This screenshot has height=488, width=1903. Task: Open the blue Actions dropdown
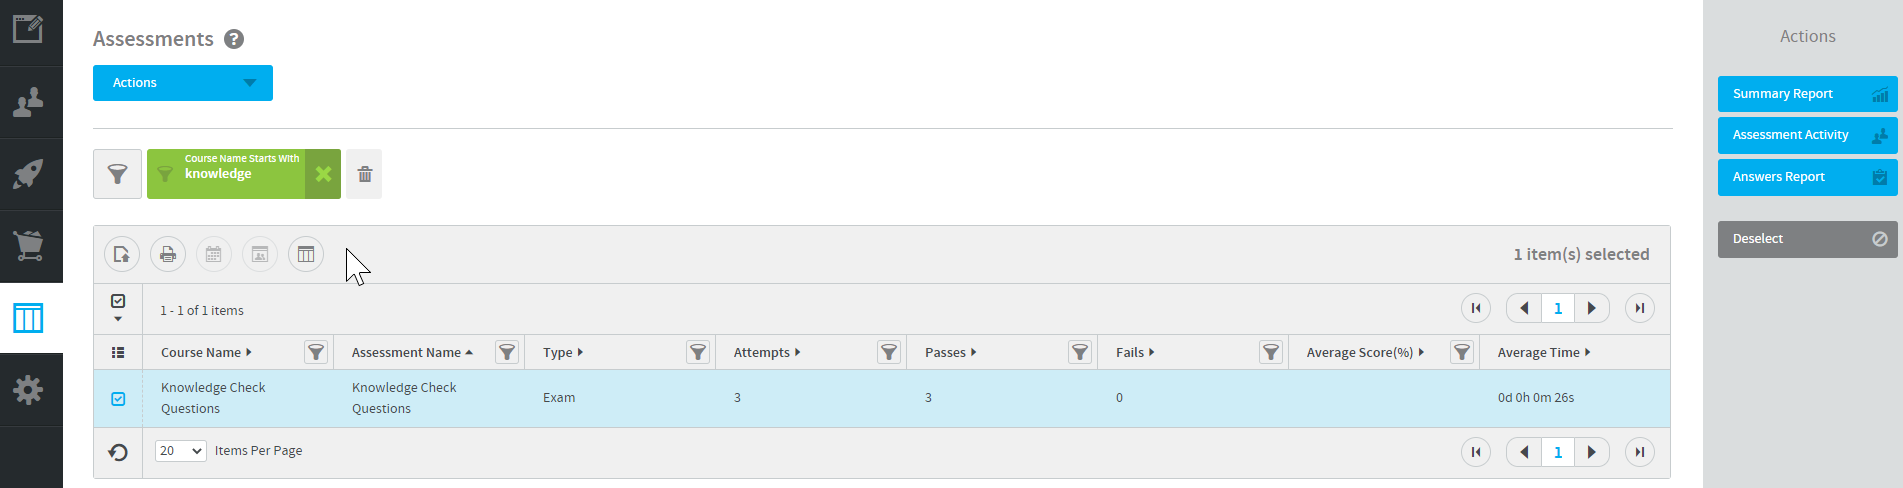(183, 83)
